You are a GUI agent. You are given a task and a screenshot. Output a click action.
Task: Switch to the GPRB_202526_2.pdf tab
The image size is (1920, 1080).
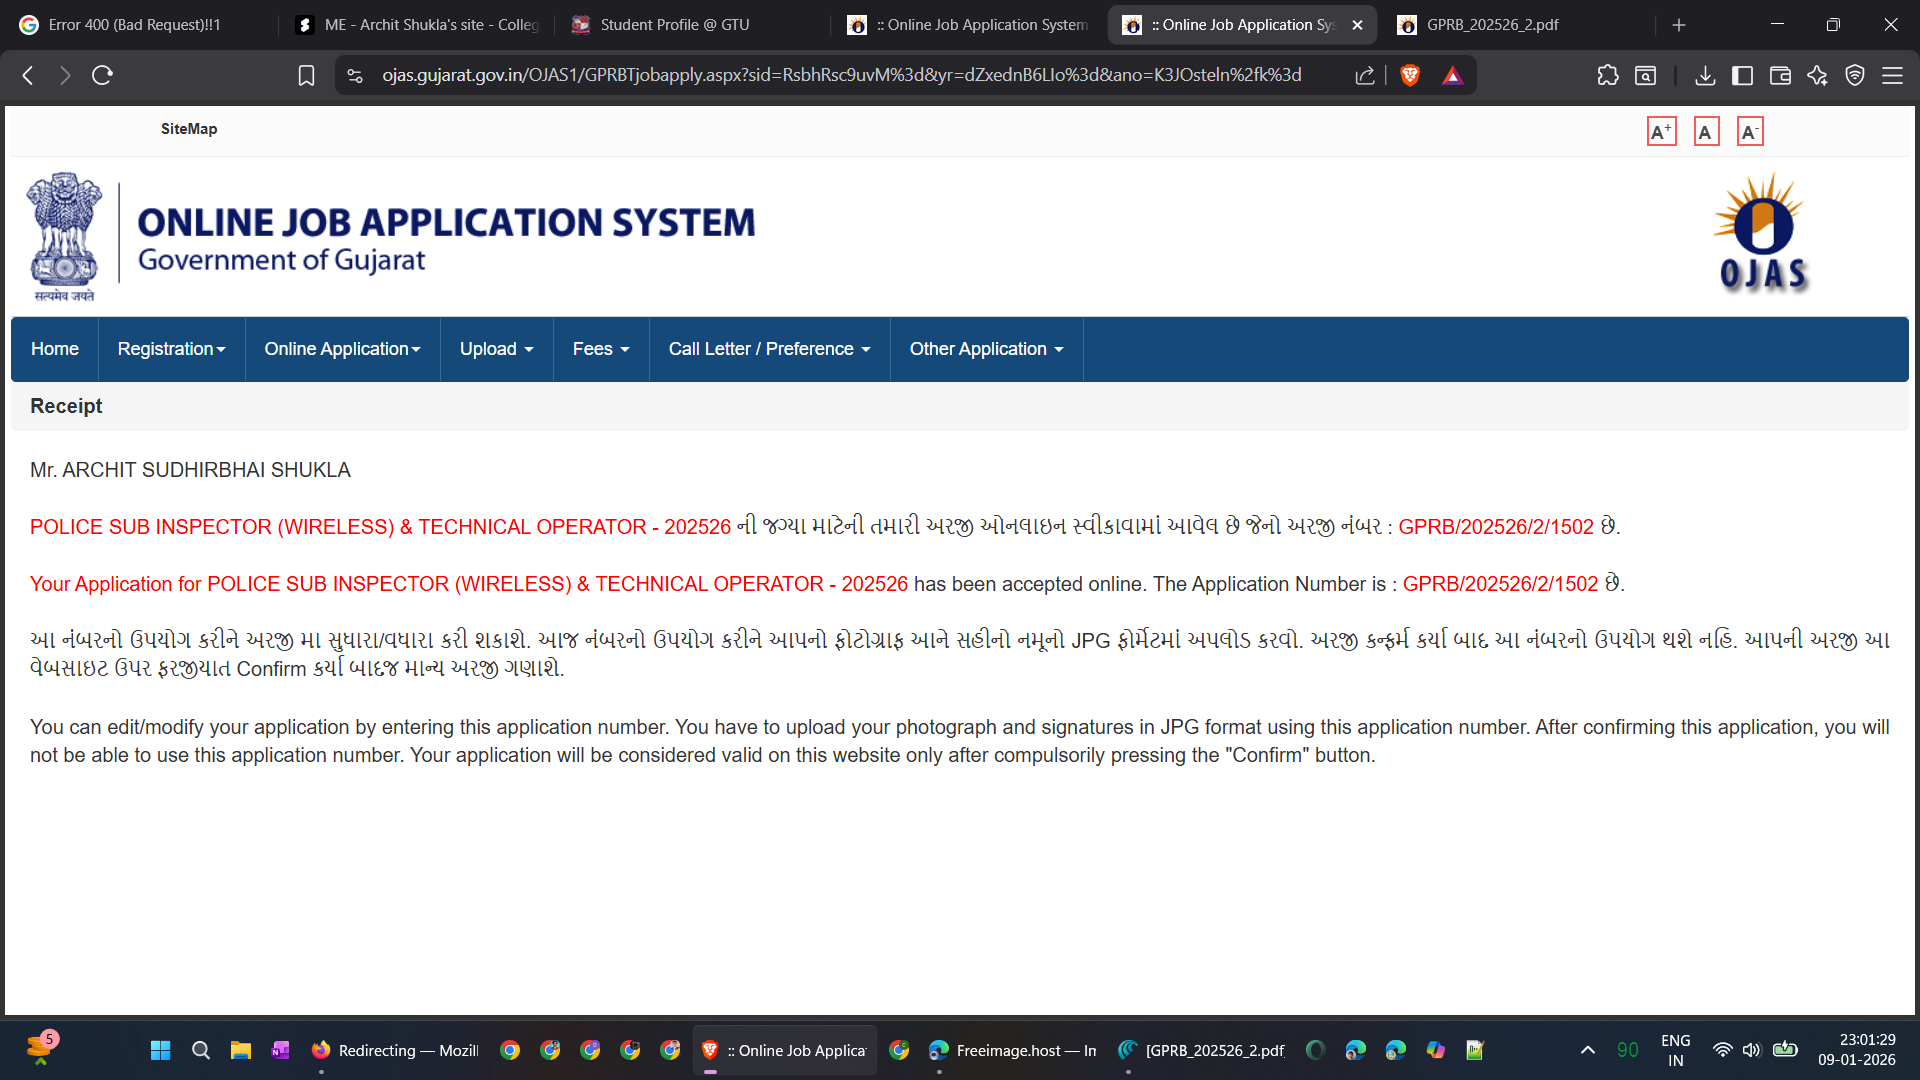(x=1491, y=25)
